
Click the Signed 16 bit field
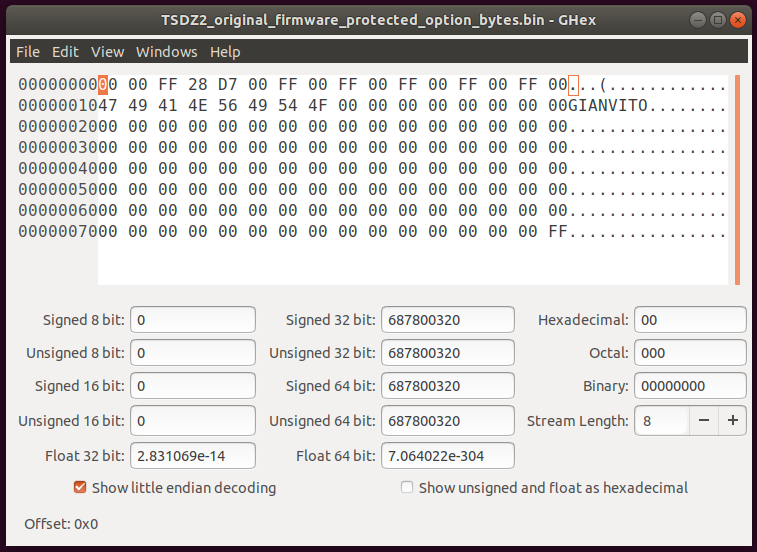[193, 385]
